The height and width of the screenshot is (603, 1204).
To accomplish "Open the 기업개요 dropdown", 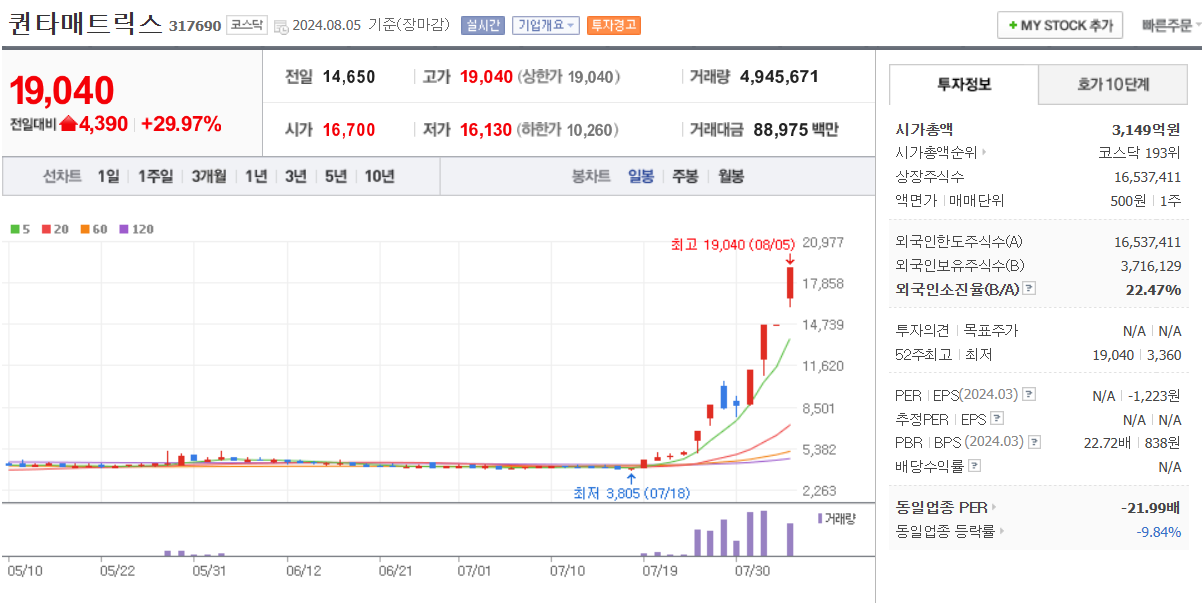I will point(545,25).
